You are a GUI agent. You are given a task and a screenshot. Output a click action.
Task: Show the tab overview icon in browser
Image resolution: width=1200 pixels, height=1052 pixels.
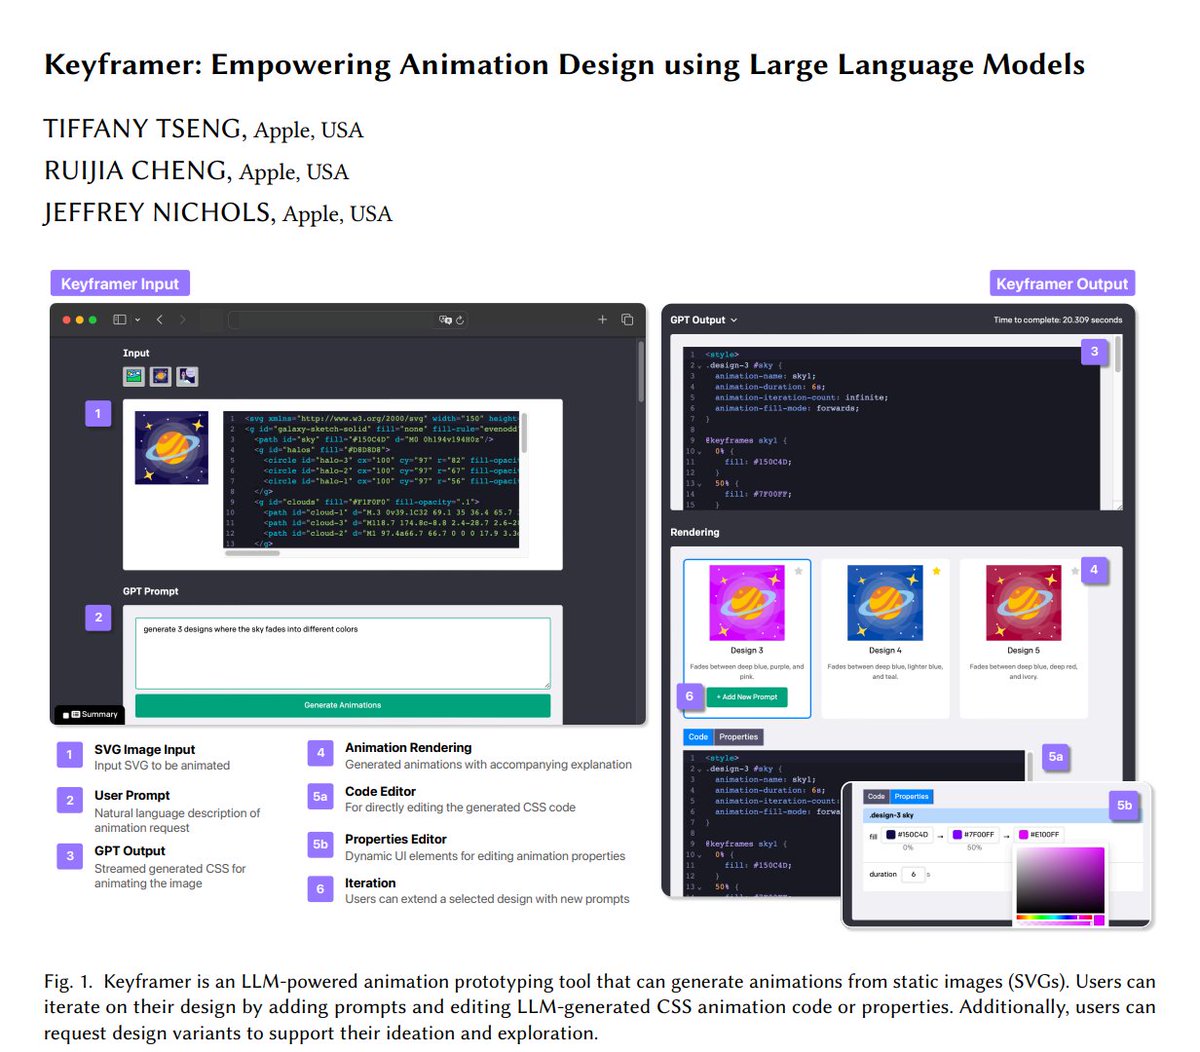pos(627,320)
